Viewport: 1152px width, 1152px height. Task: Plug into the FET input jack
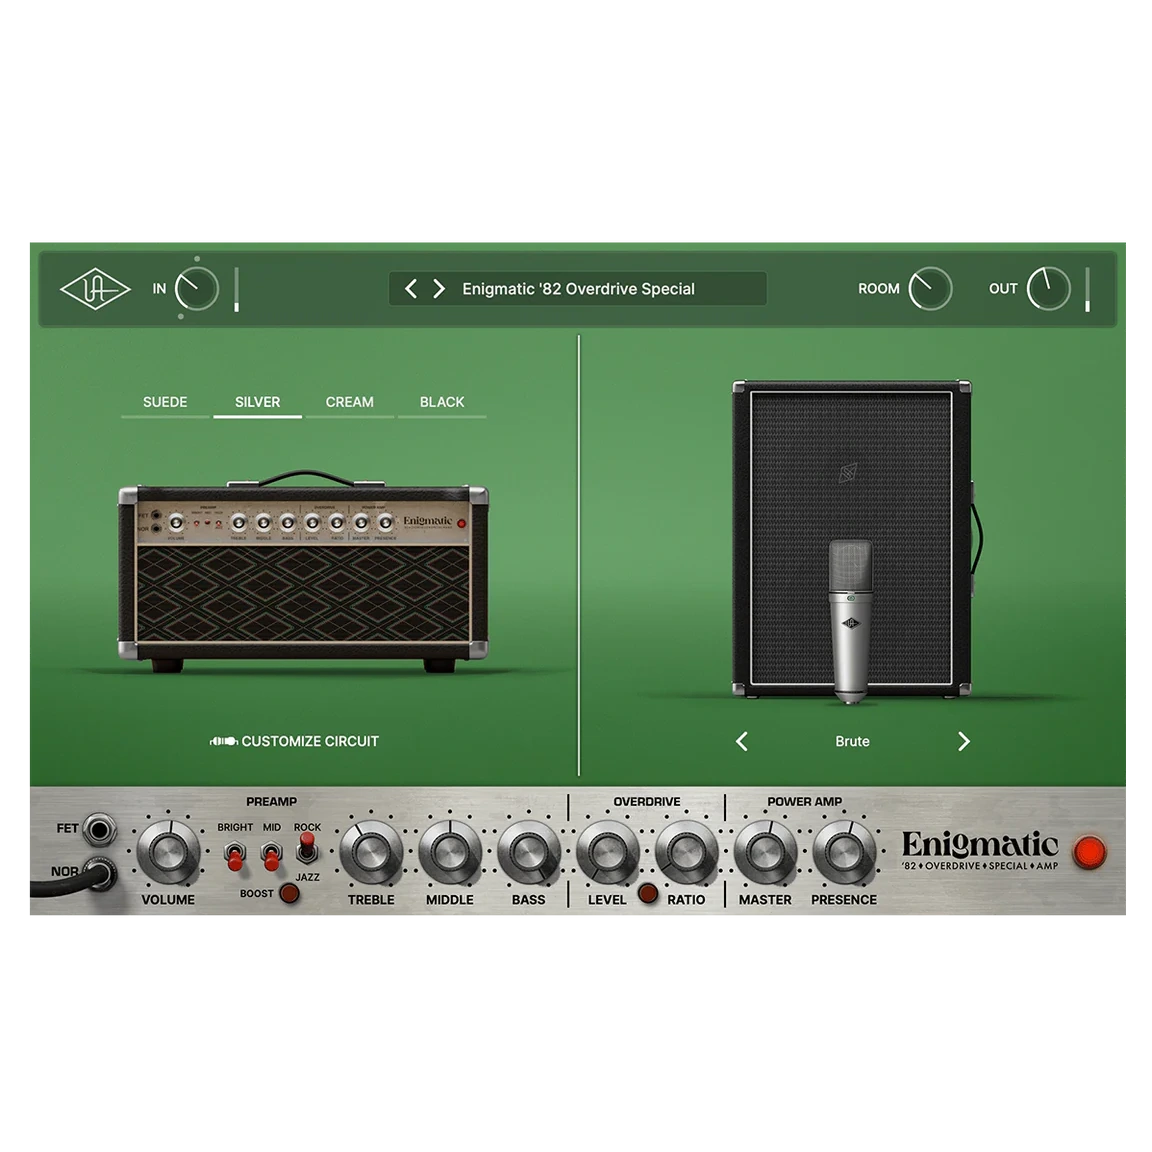[99, 830]
